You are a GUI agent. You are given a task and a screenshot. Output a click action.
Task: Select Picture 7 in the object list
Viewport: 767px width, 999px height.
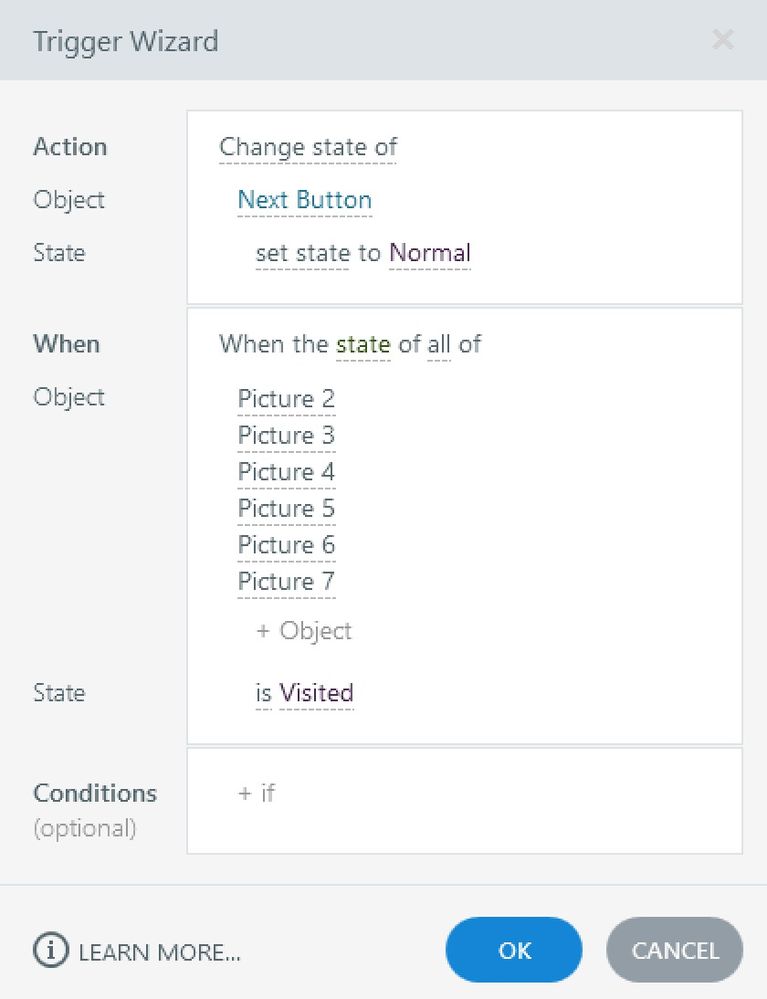(286, 581)
